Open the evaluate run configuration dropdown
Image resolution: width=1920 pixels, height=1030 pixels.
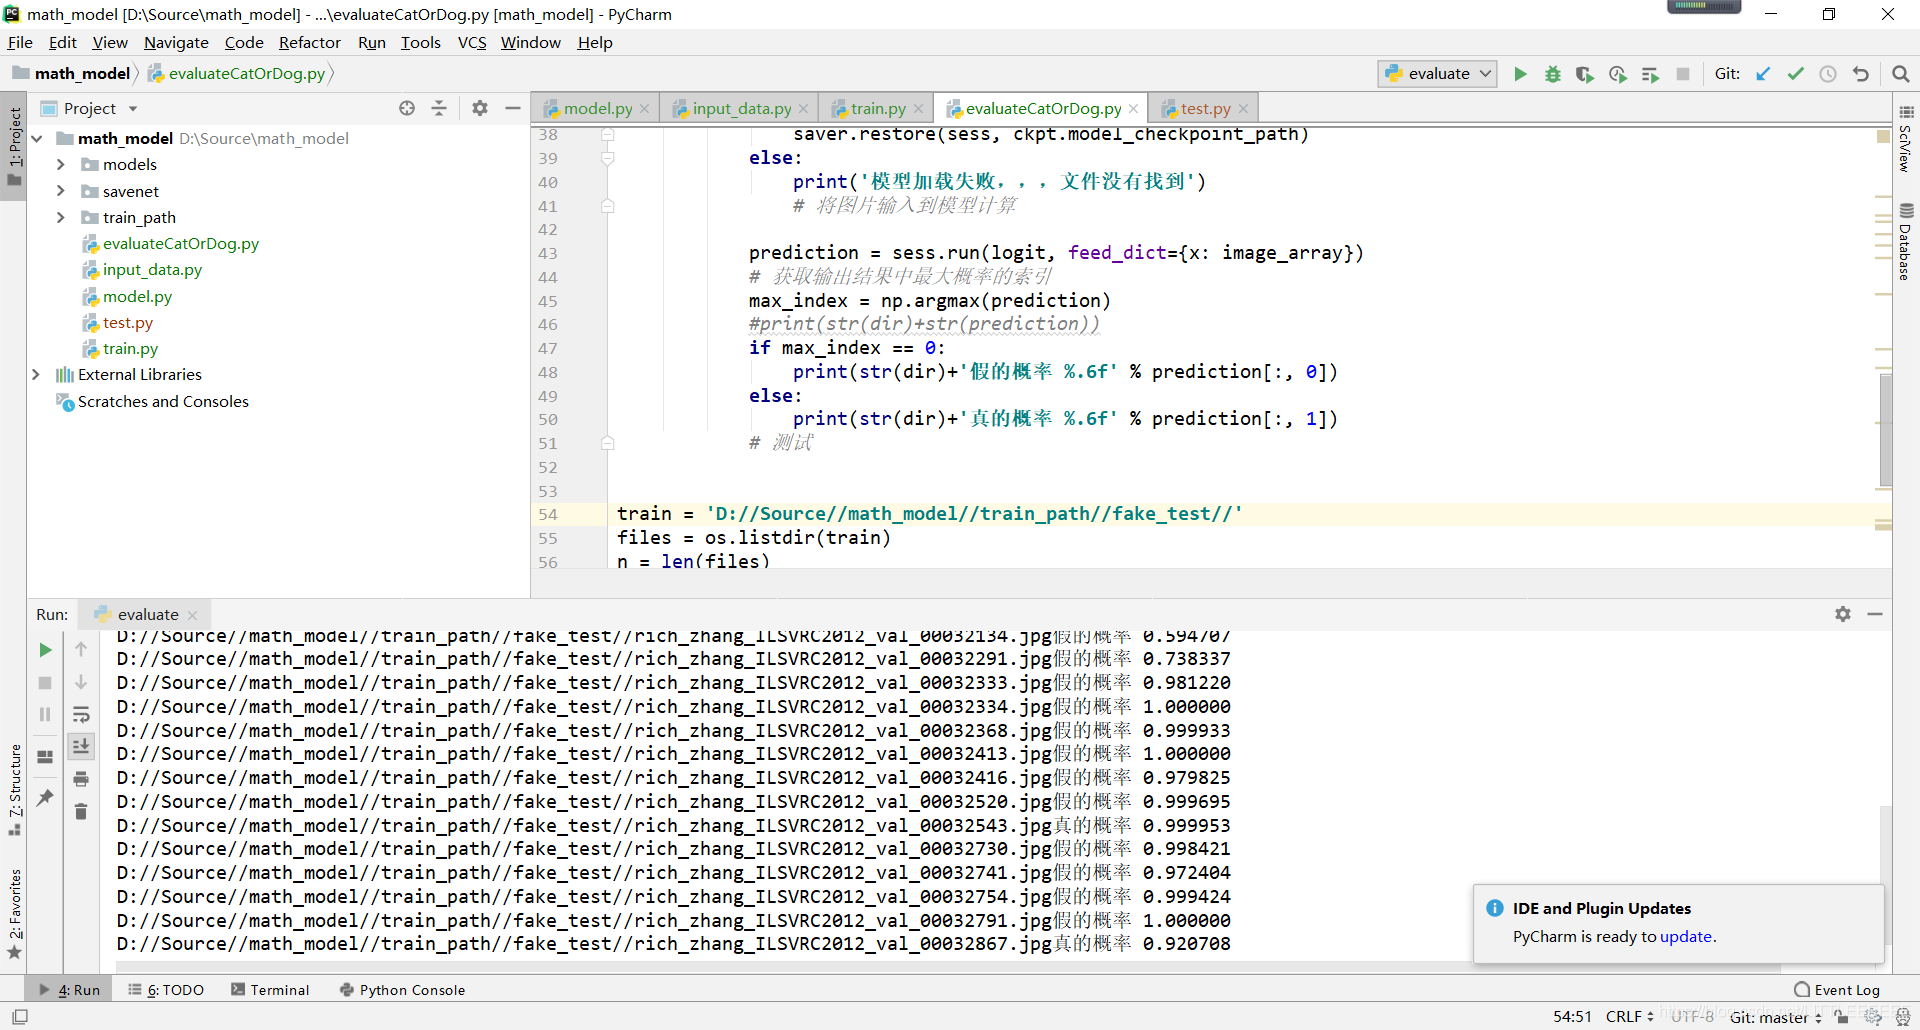pos(1437,74)
